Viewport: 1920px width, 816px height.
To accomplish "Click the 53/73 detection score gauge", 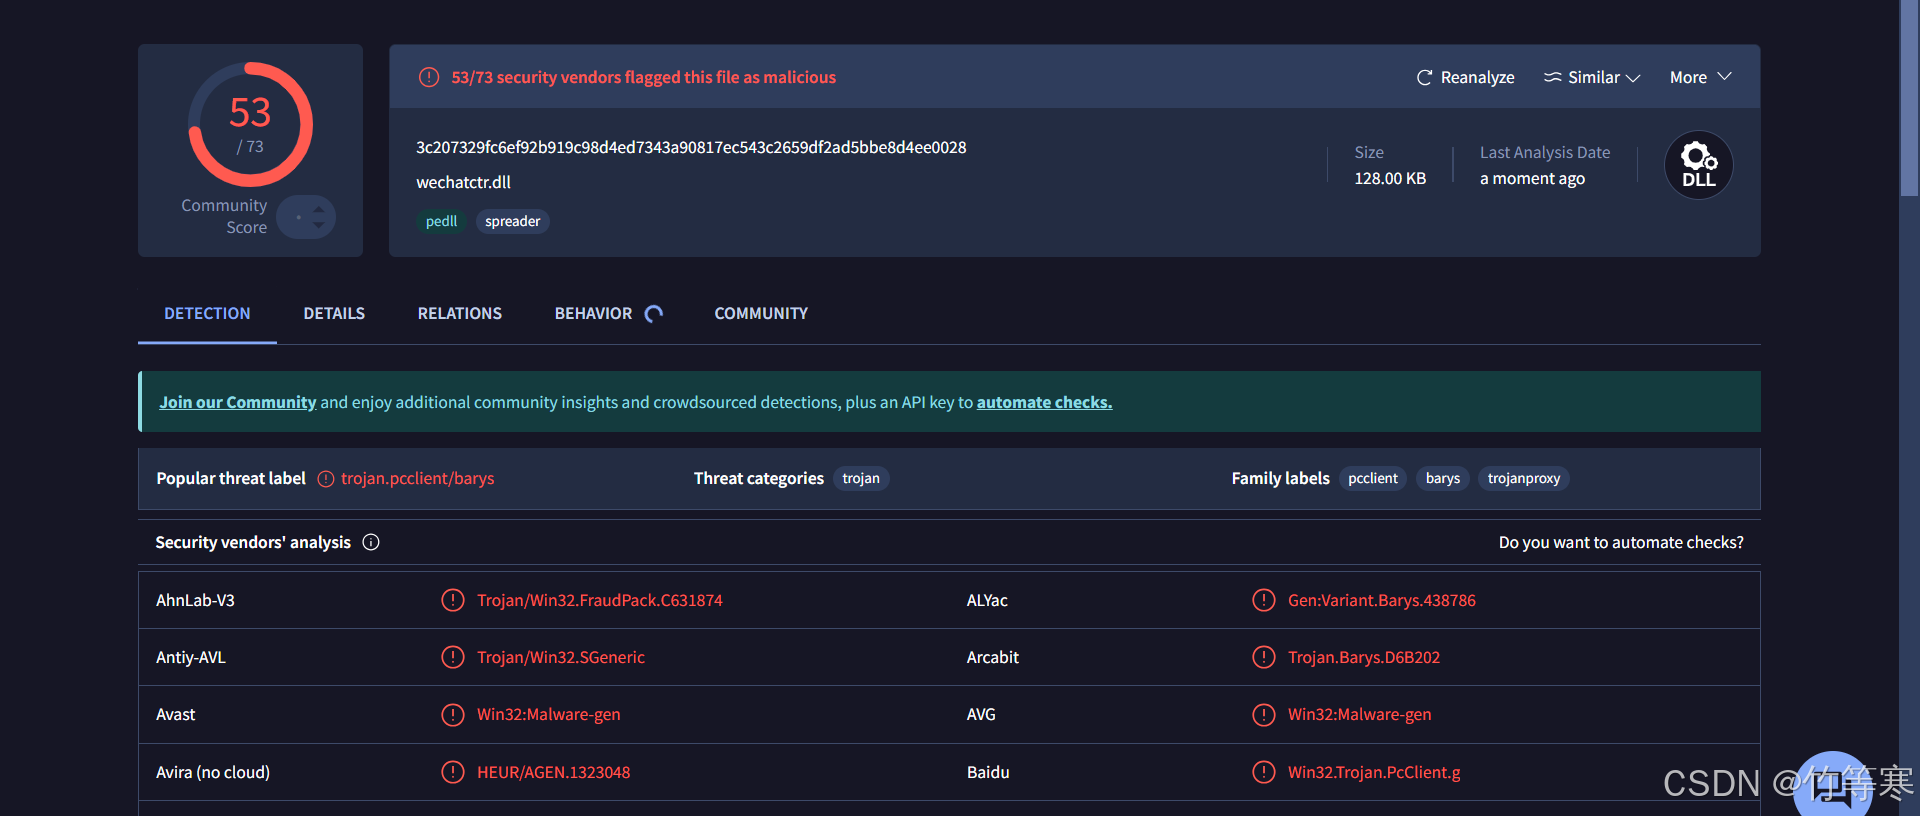I will coord(250,124).
